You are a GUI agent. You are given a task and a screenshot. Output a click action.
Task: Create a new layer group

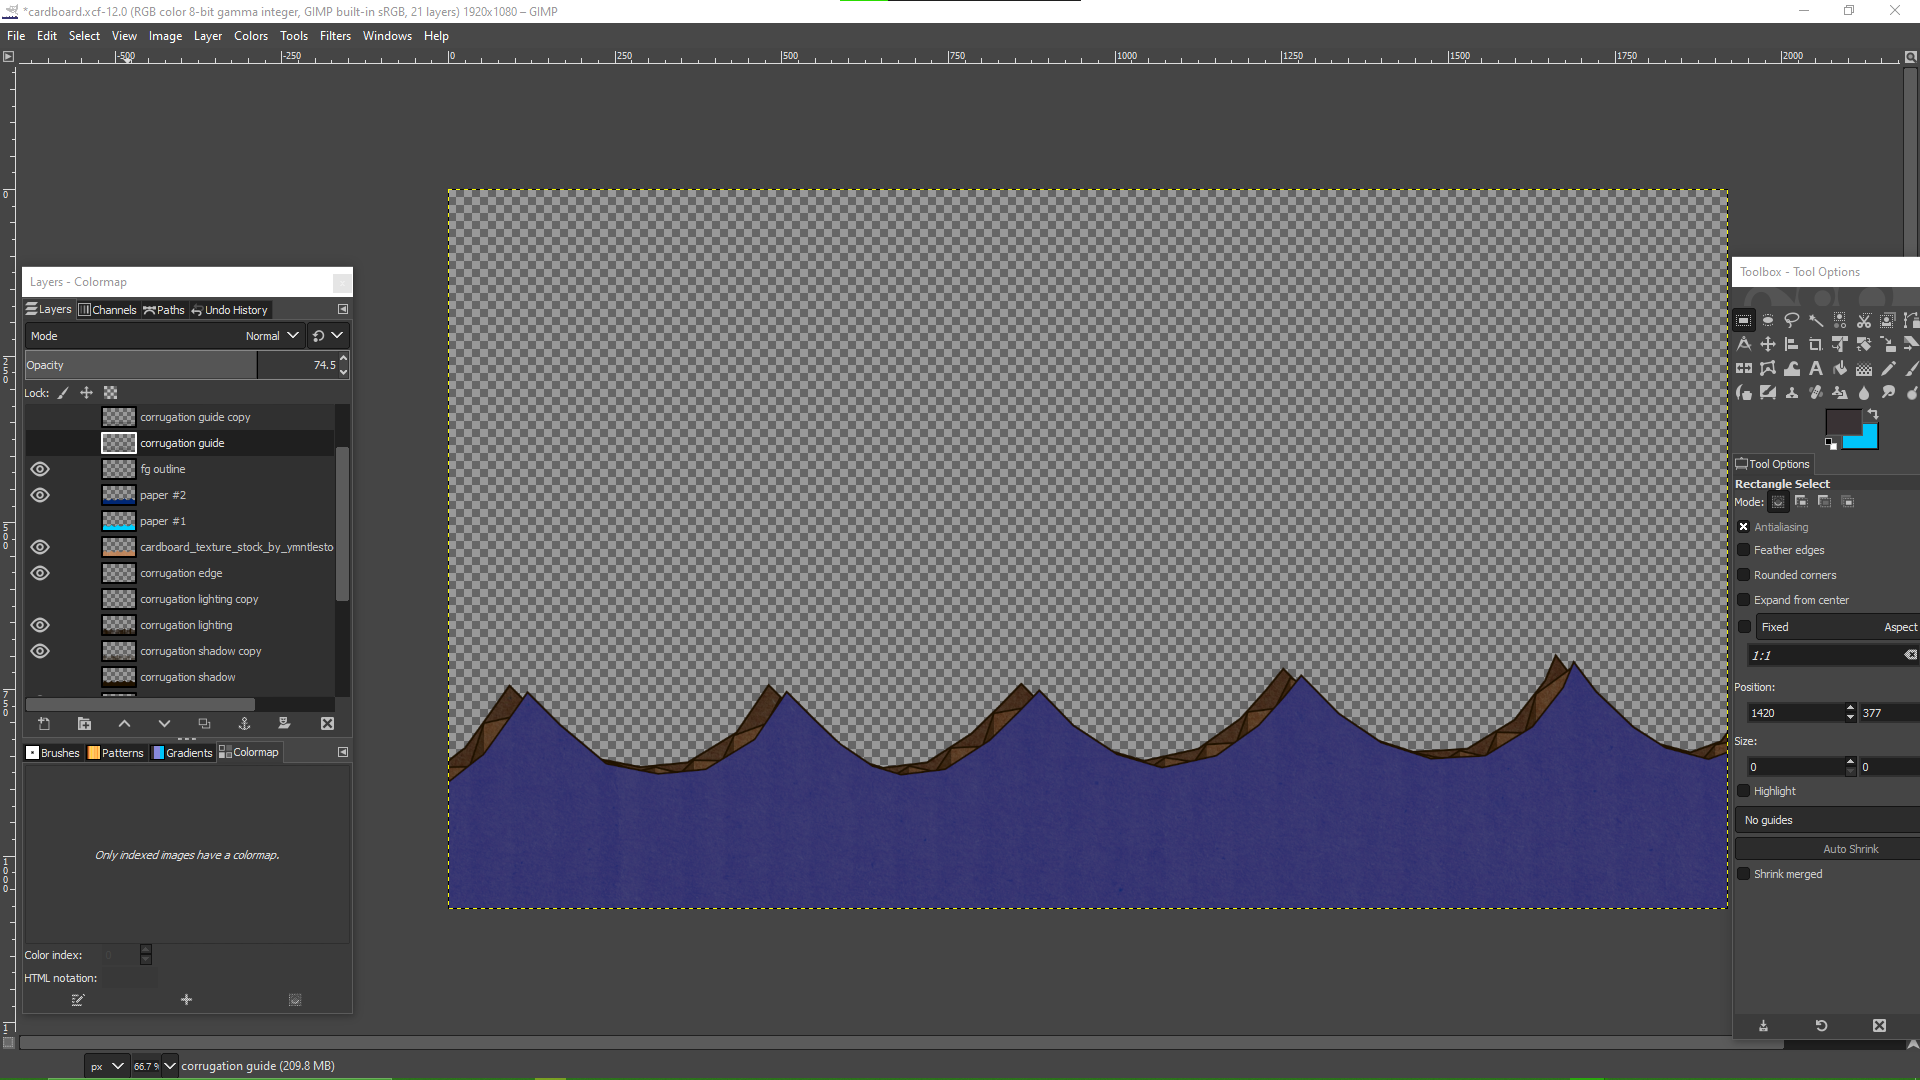click(84, 724)
